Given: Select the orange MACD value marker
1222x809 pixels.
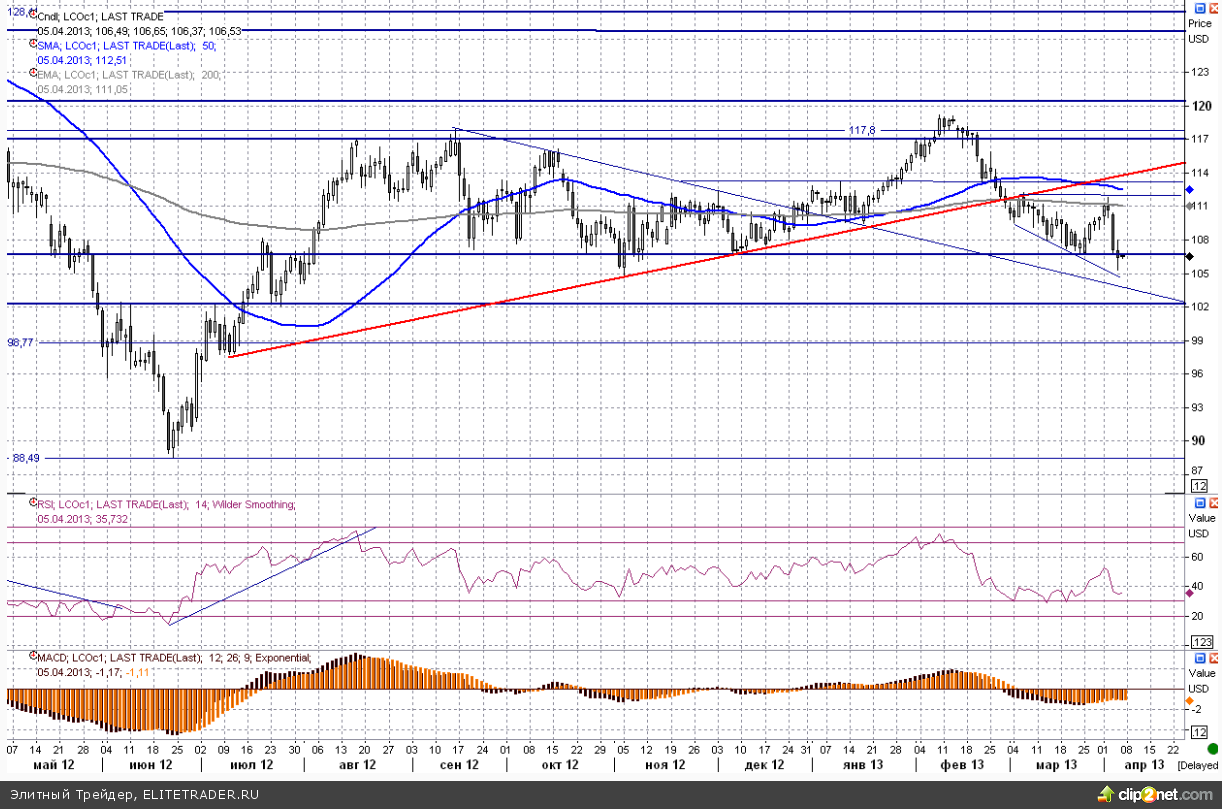Looking at the screenshot, I should click(1189, 701).
